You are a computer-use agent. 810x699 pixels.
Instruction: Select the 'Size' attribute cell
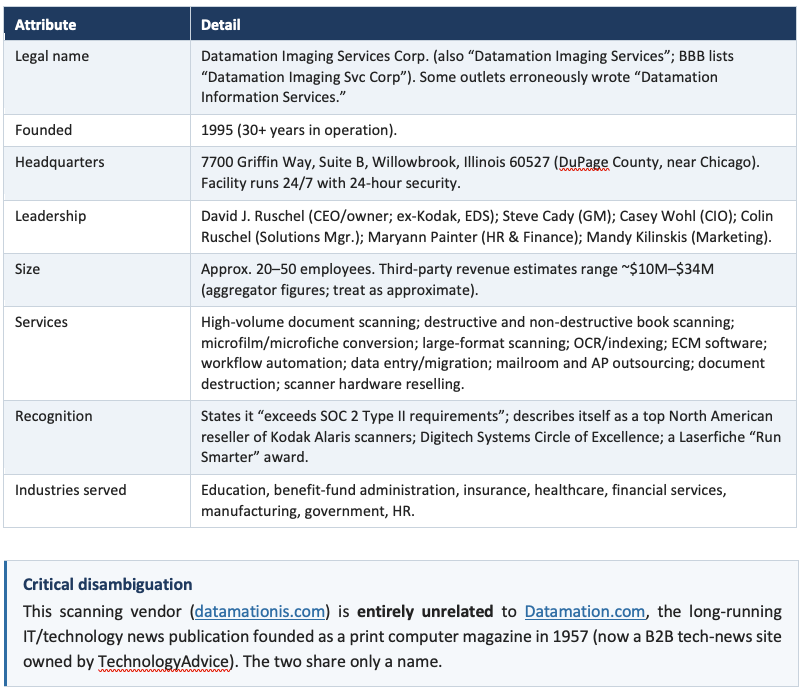pos(97,279)
